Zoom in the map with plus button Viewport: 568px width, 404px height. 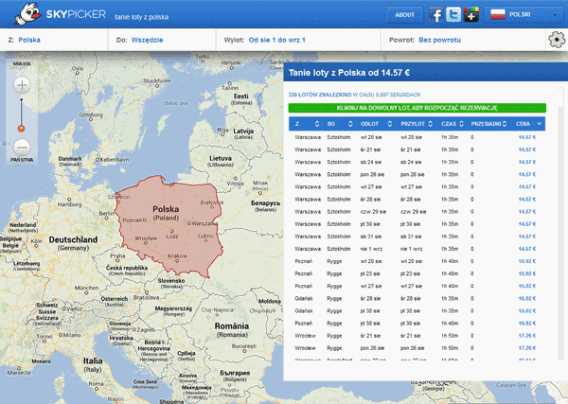coord(22,86)
